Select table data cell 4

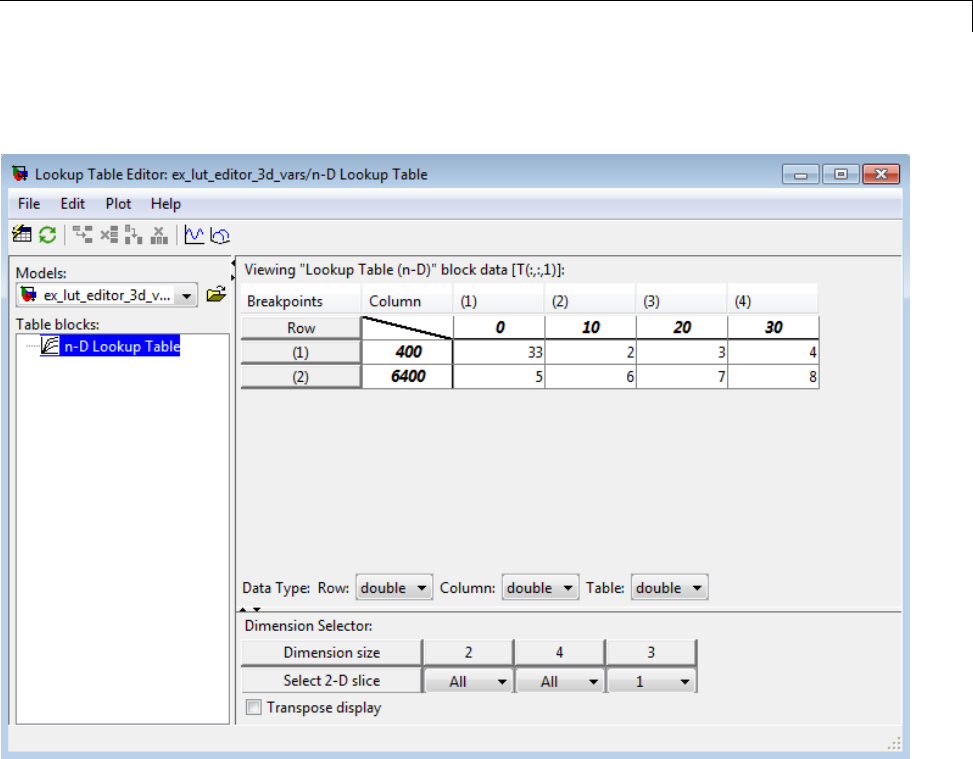click(773, 353)
